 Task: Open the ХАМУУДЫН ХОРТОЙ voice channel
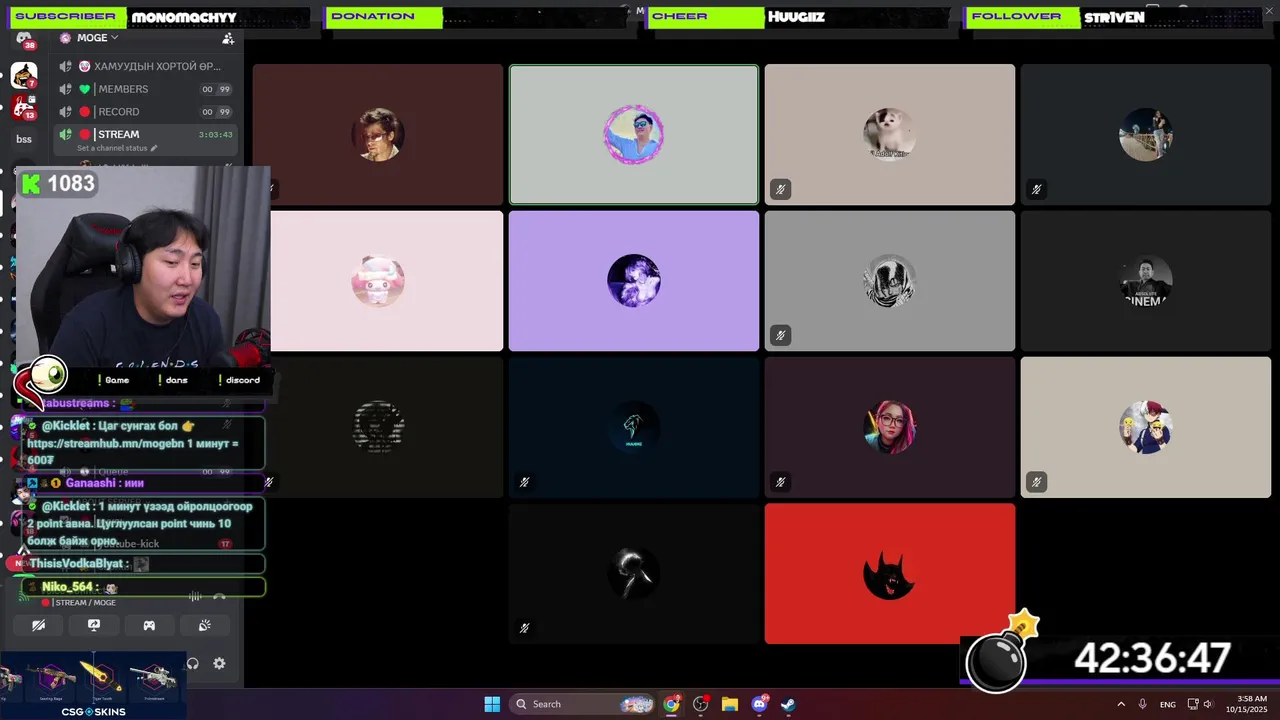144,66
